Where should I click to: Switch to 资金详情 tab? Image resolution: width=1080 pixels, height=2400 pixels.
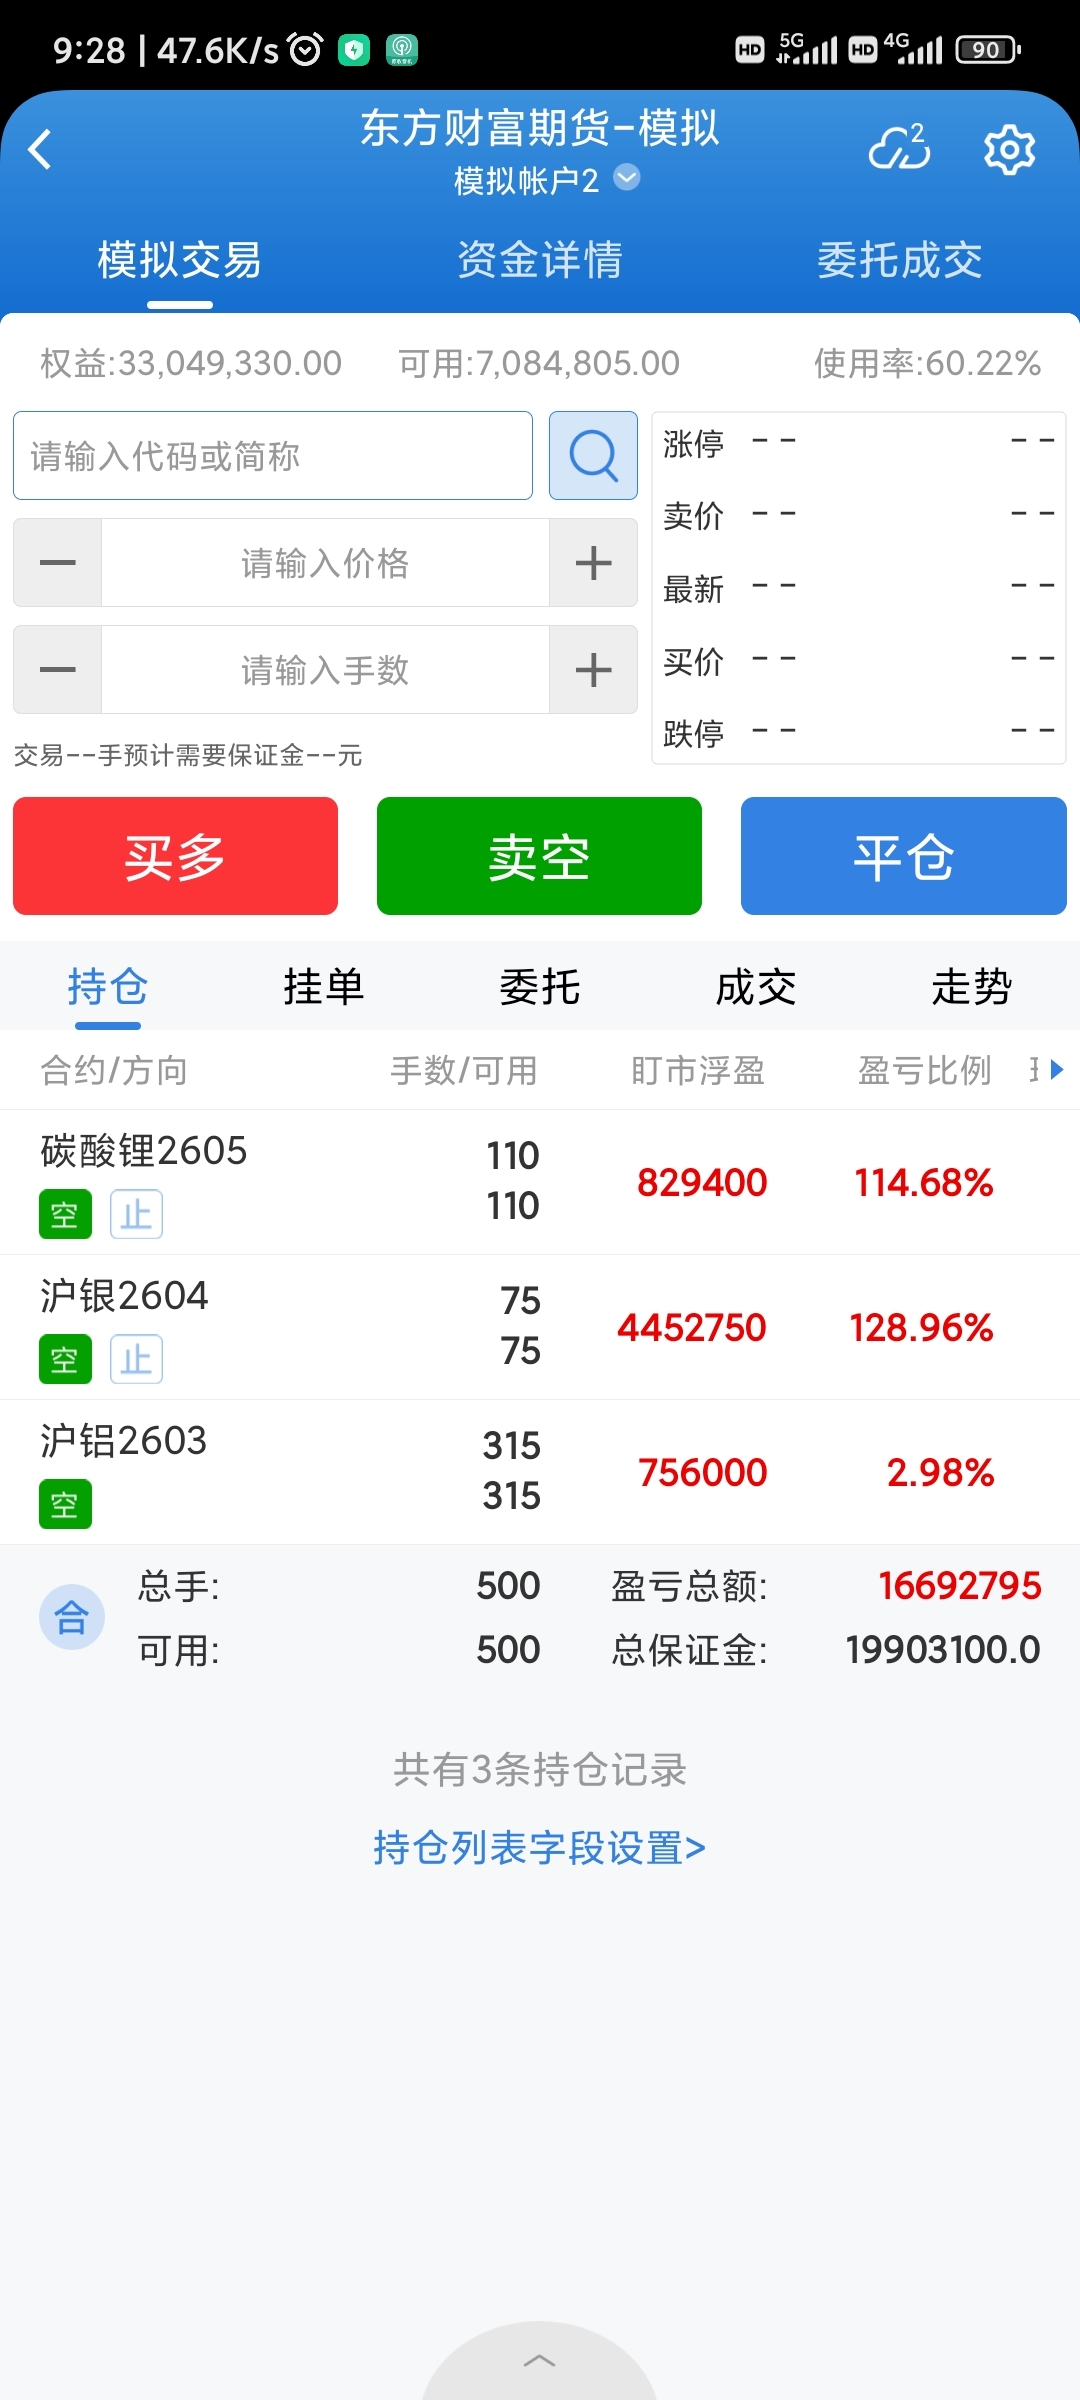tap(540, 260)
